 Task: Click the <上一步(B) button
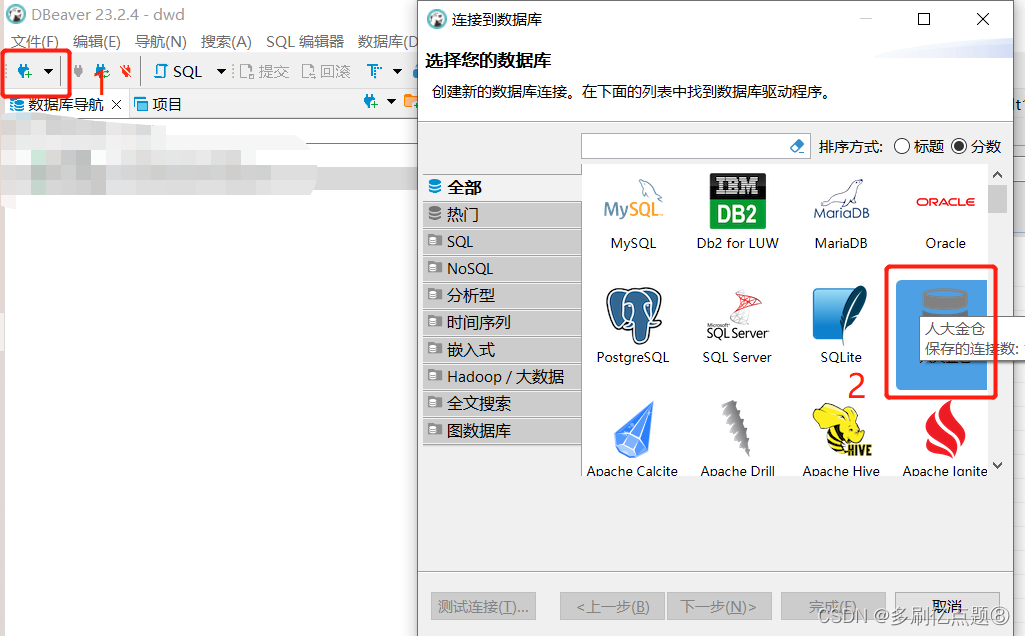pos(613,607)
